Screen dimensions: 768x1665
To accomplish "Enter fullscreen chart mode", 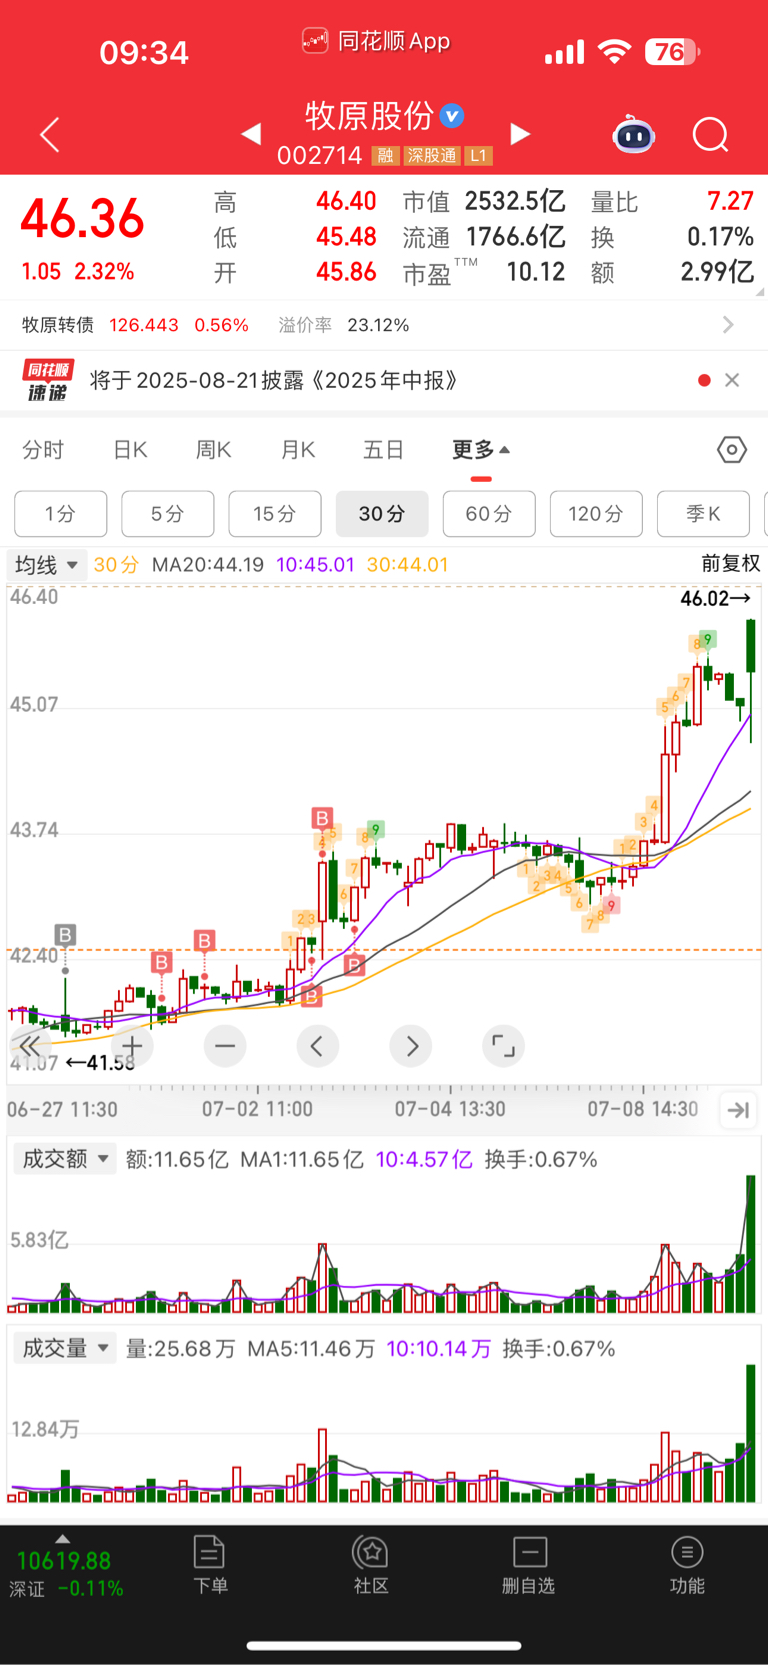I will tap(504, 1046).
